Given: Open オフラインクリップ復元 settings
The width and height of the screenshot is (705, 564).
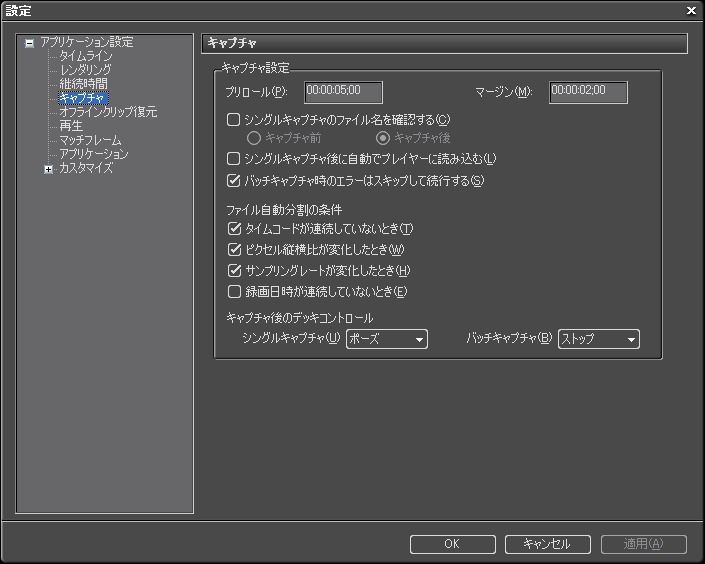Looking at the screenshot, I should pos(108,112).
